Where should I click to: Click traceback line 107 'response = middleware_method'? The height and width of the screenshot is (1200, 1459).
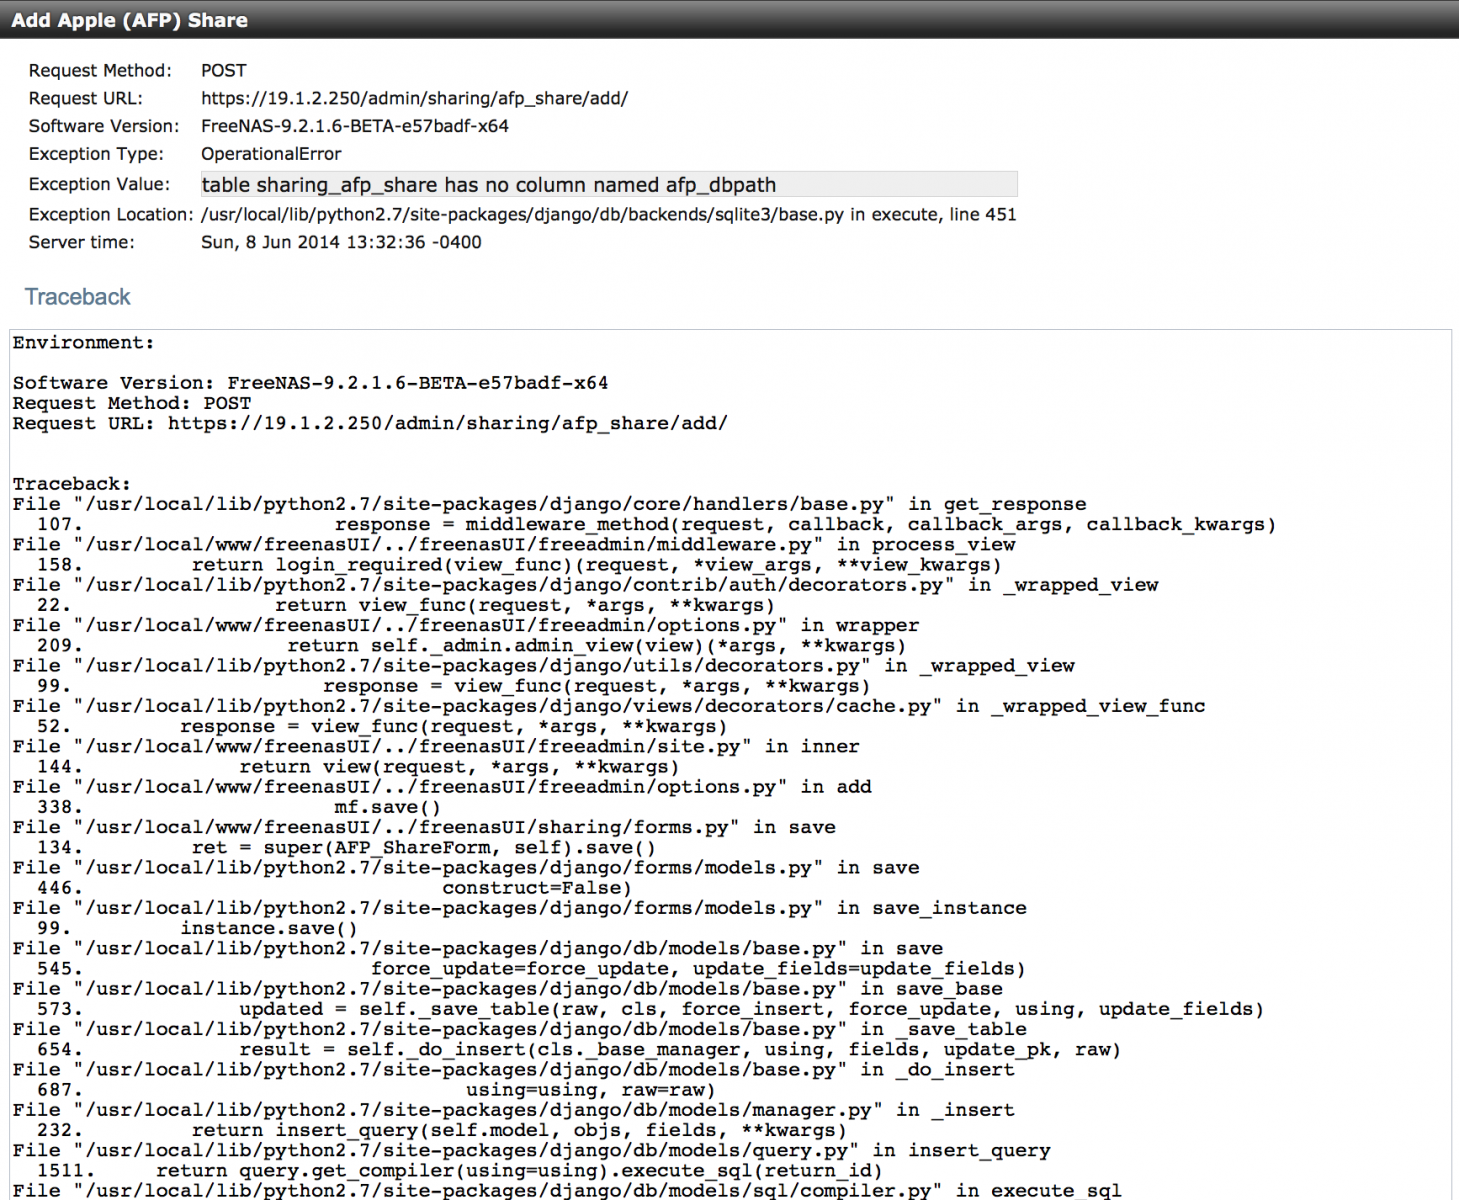(656, 524)
